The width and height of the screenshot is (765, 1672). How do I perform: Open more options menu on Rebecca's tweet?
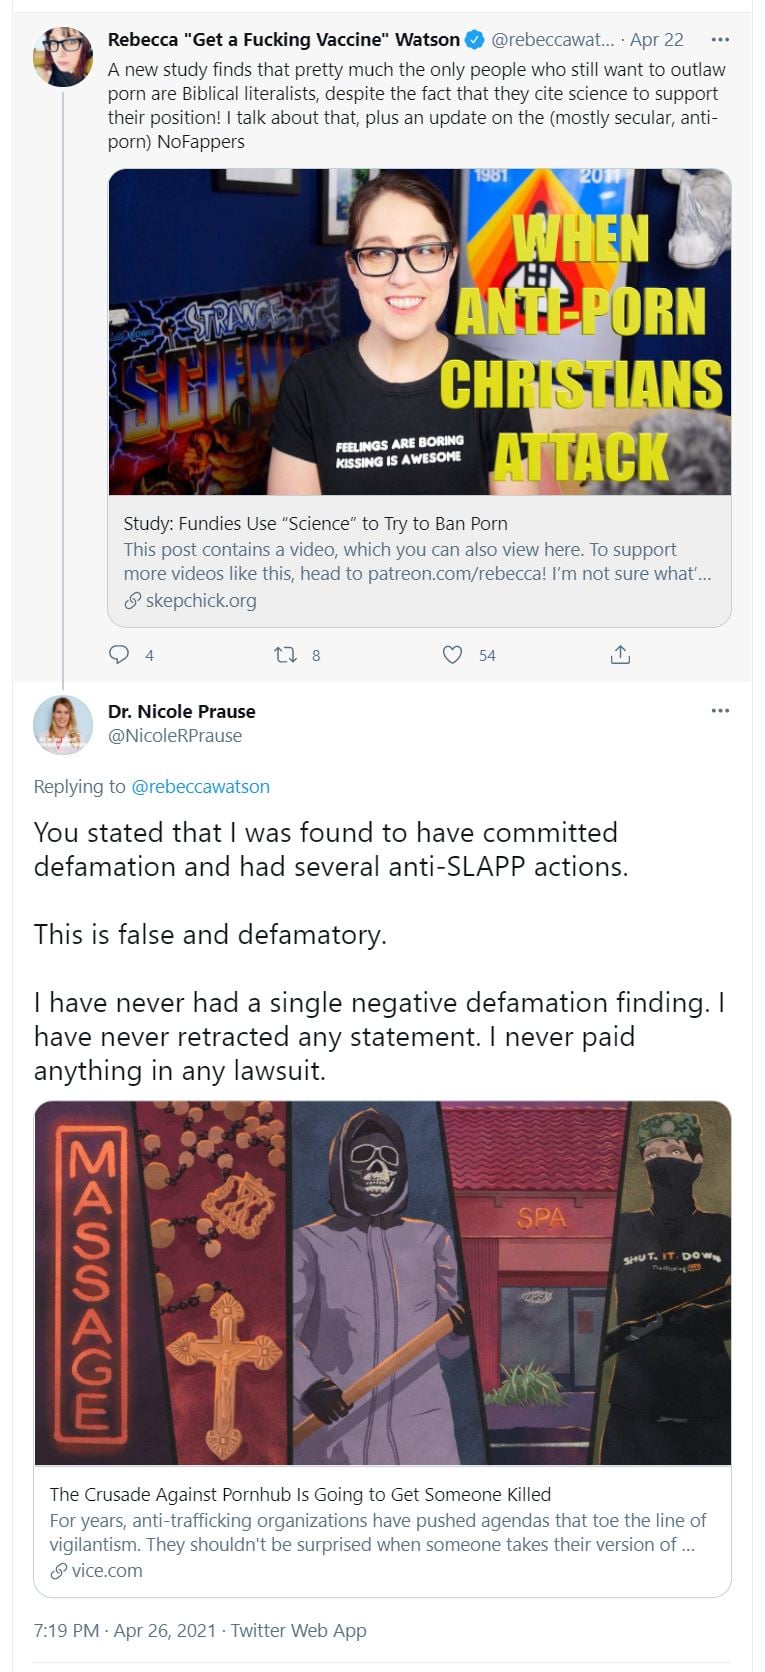pos(720,40)
